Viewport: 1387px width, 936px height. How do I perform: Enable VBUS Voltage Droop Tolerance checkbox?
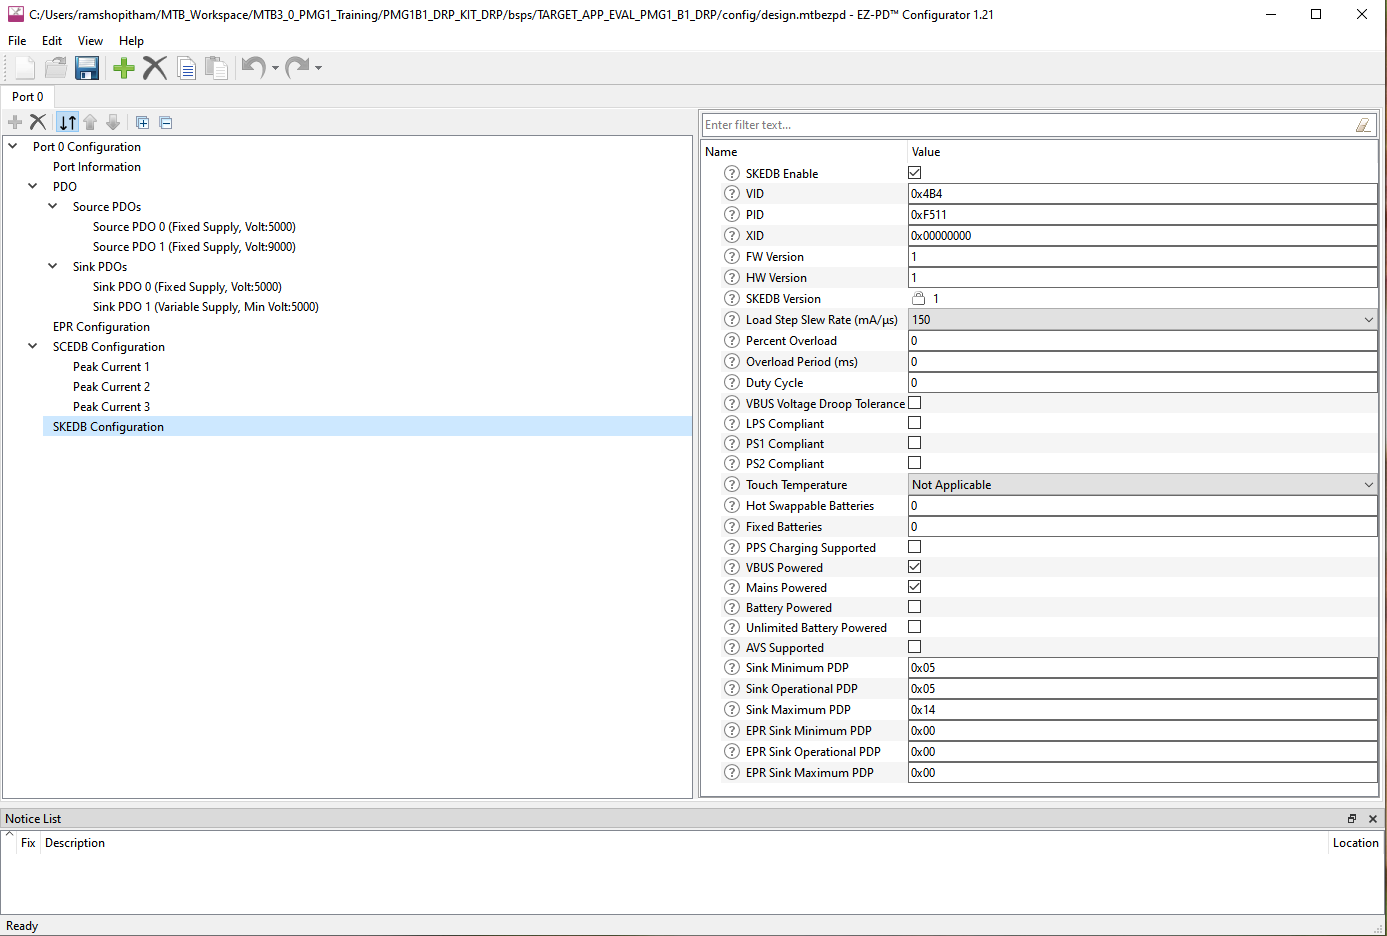(x=914, y=403)
